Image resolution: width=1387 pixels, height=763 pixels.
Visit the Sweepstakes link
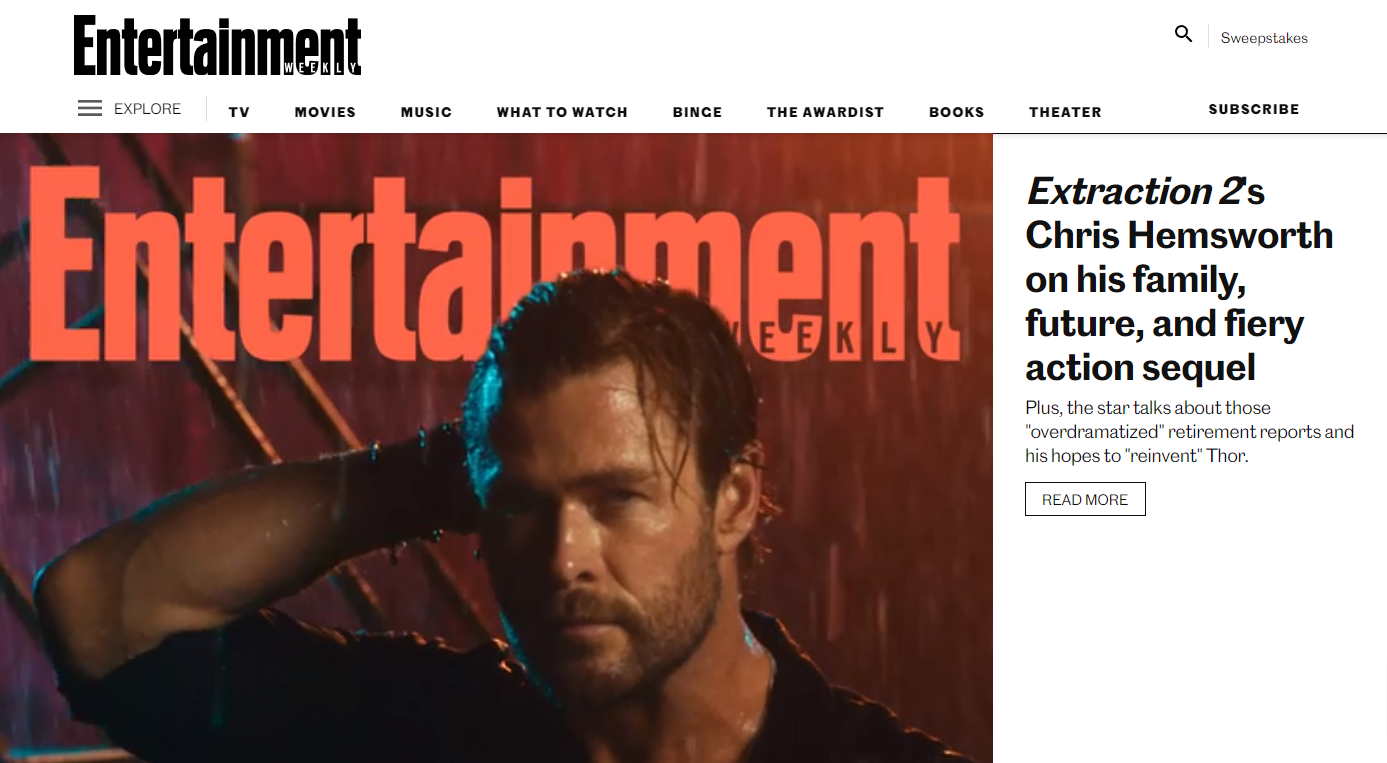[x=1264, y=38]
